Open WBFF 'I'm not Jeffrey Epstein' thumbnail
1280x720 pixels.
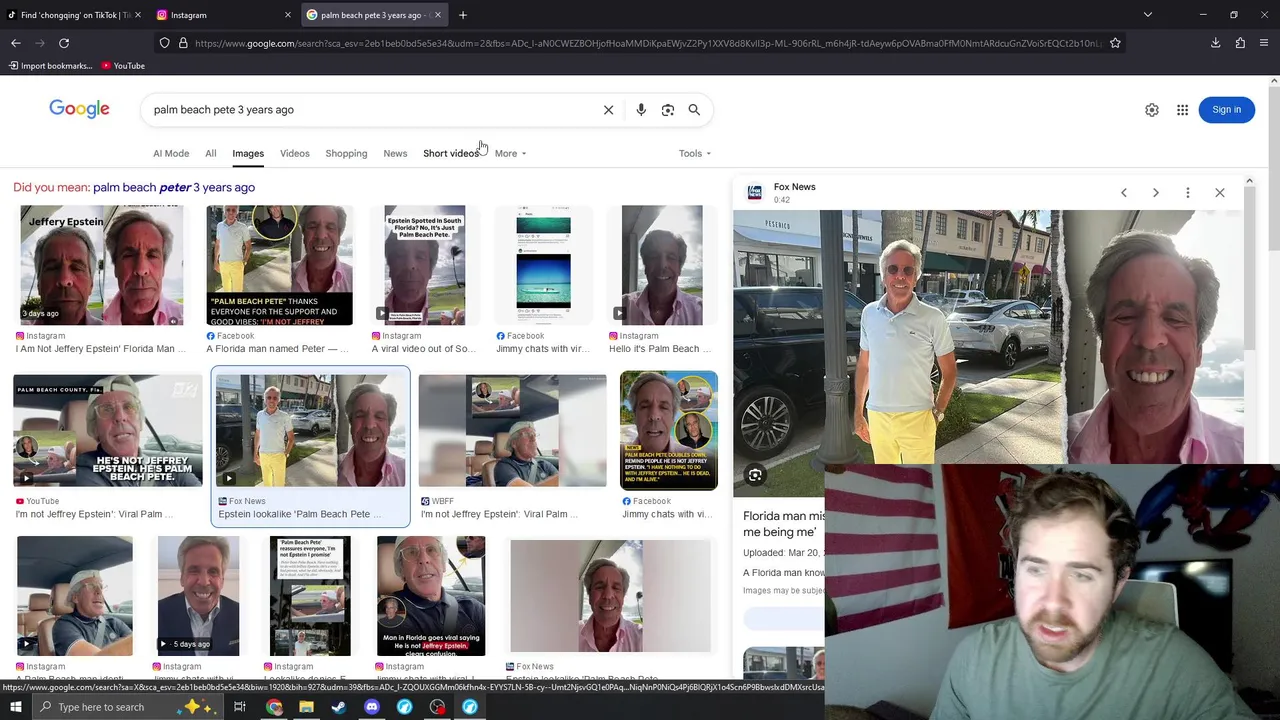(x=512, y=431)
